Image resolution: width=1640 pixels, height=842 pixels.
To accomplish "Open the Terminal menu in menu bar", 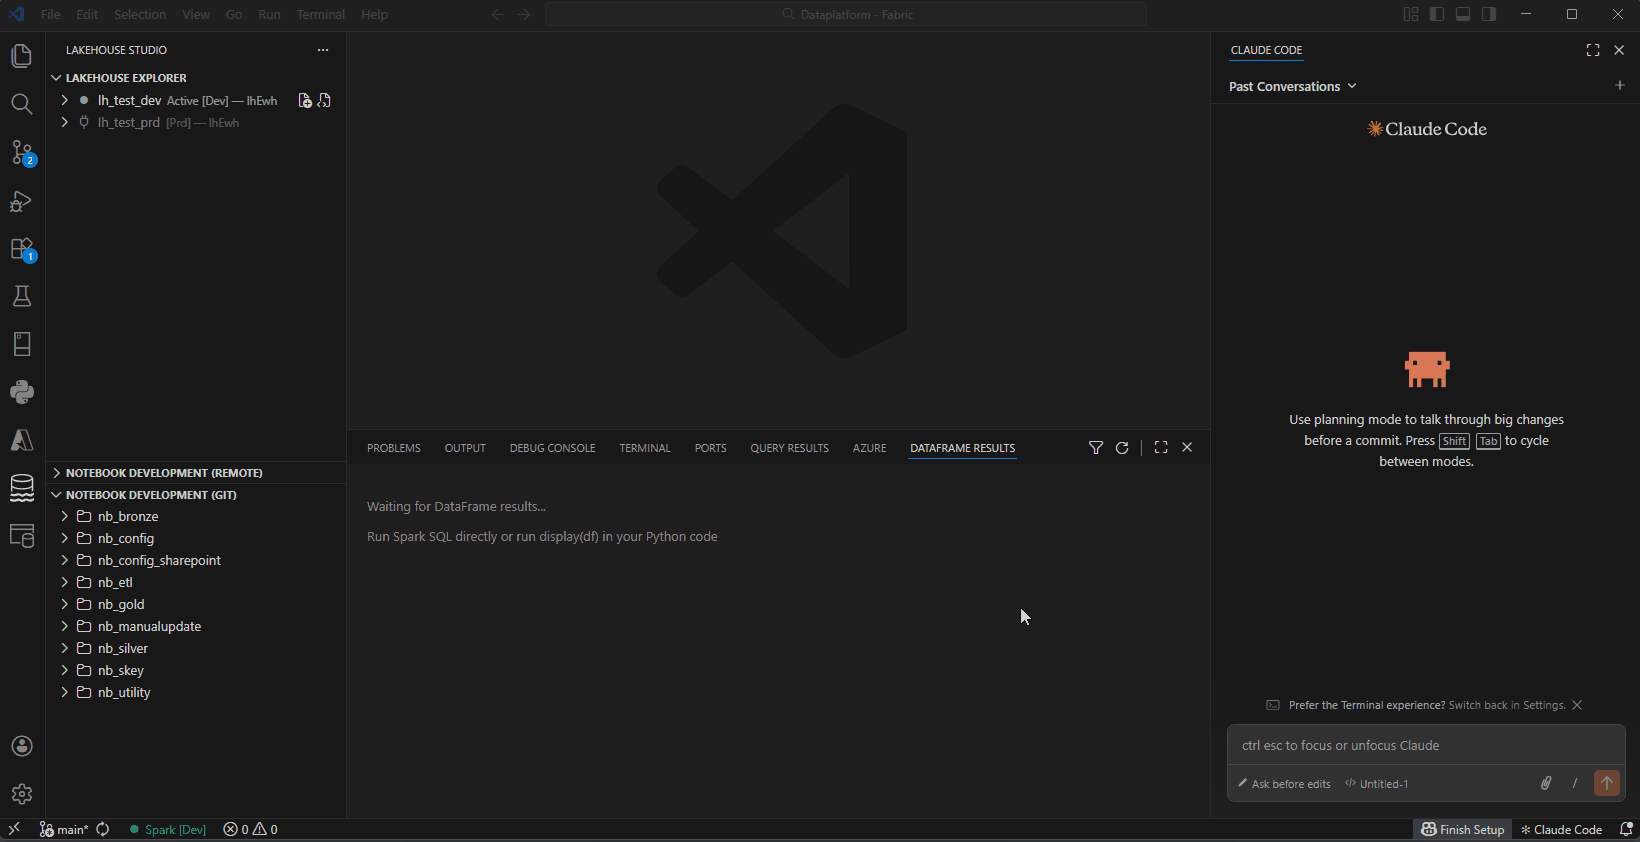I will tap(320, 14).
